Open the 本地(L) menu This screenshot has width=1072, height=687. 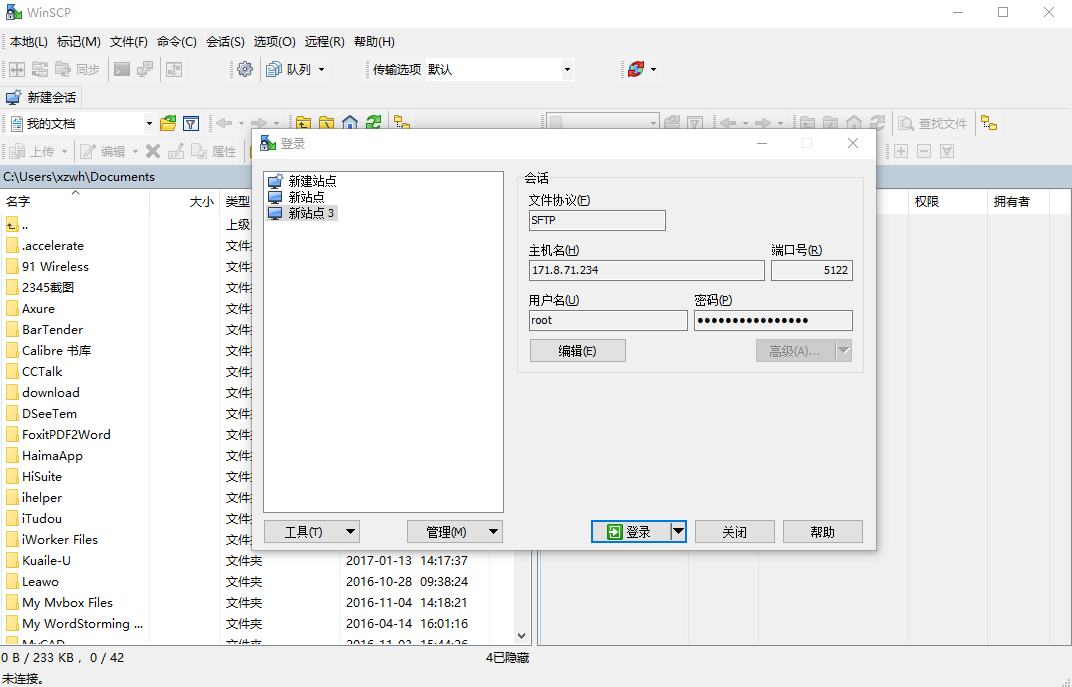(x=29, y=42)
